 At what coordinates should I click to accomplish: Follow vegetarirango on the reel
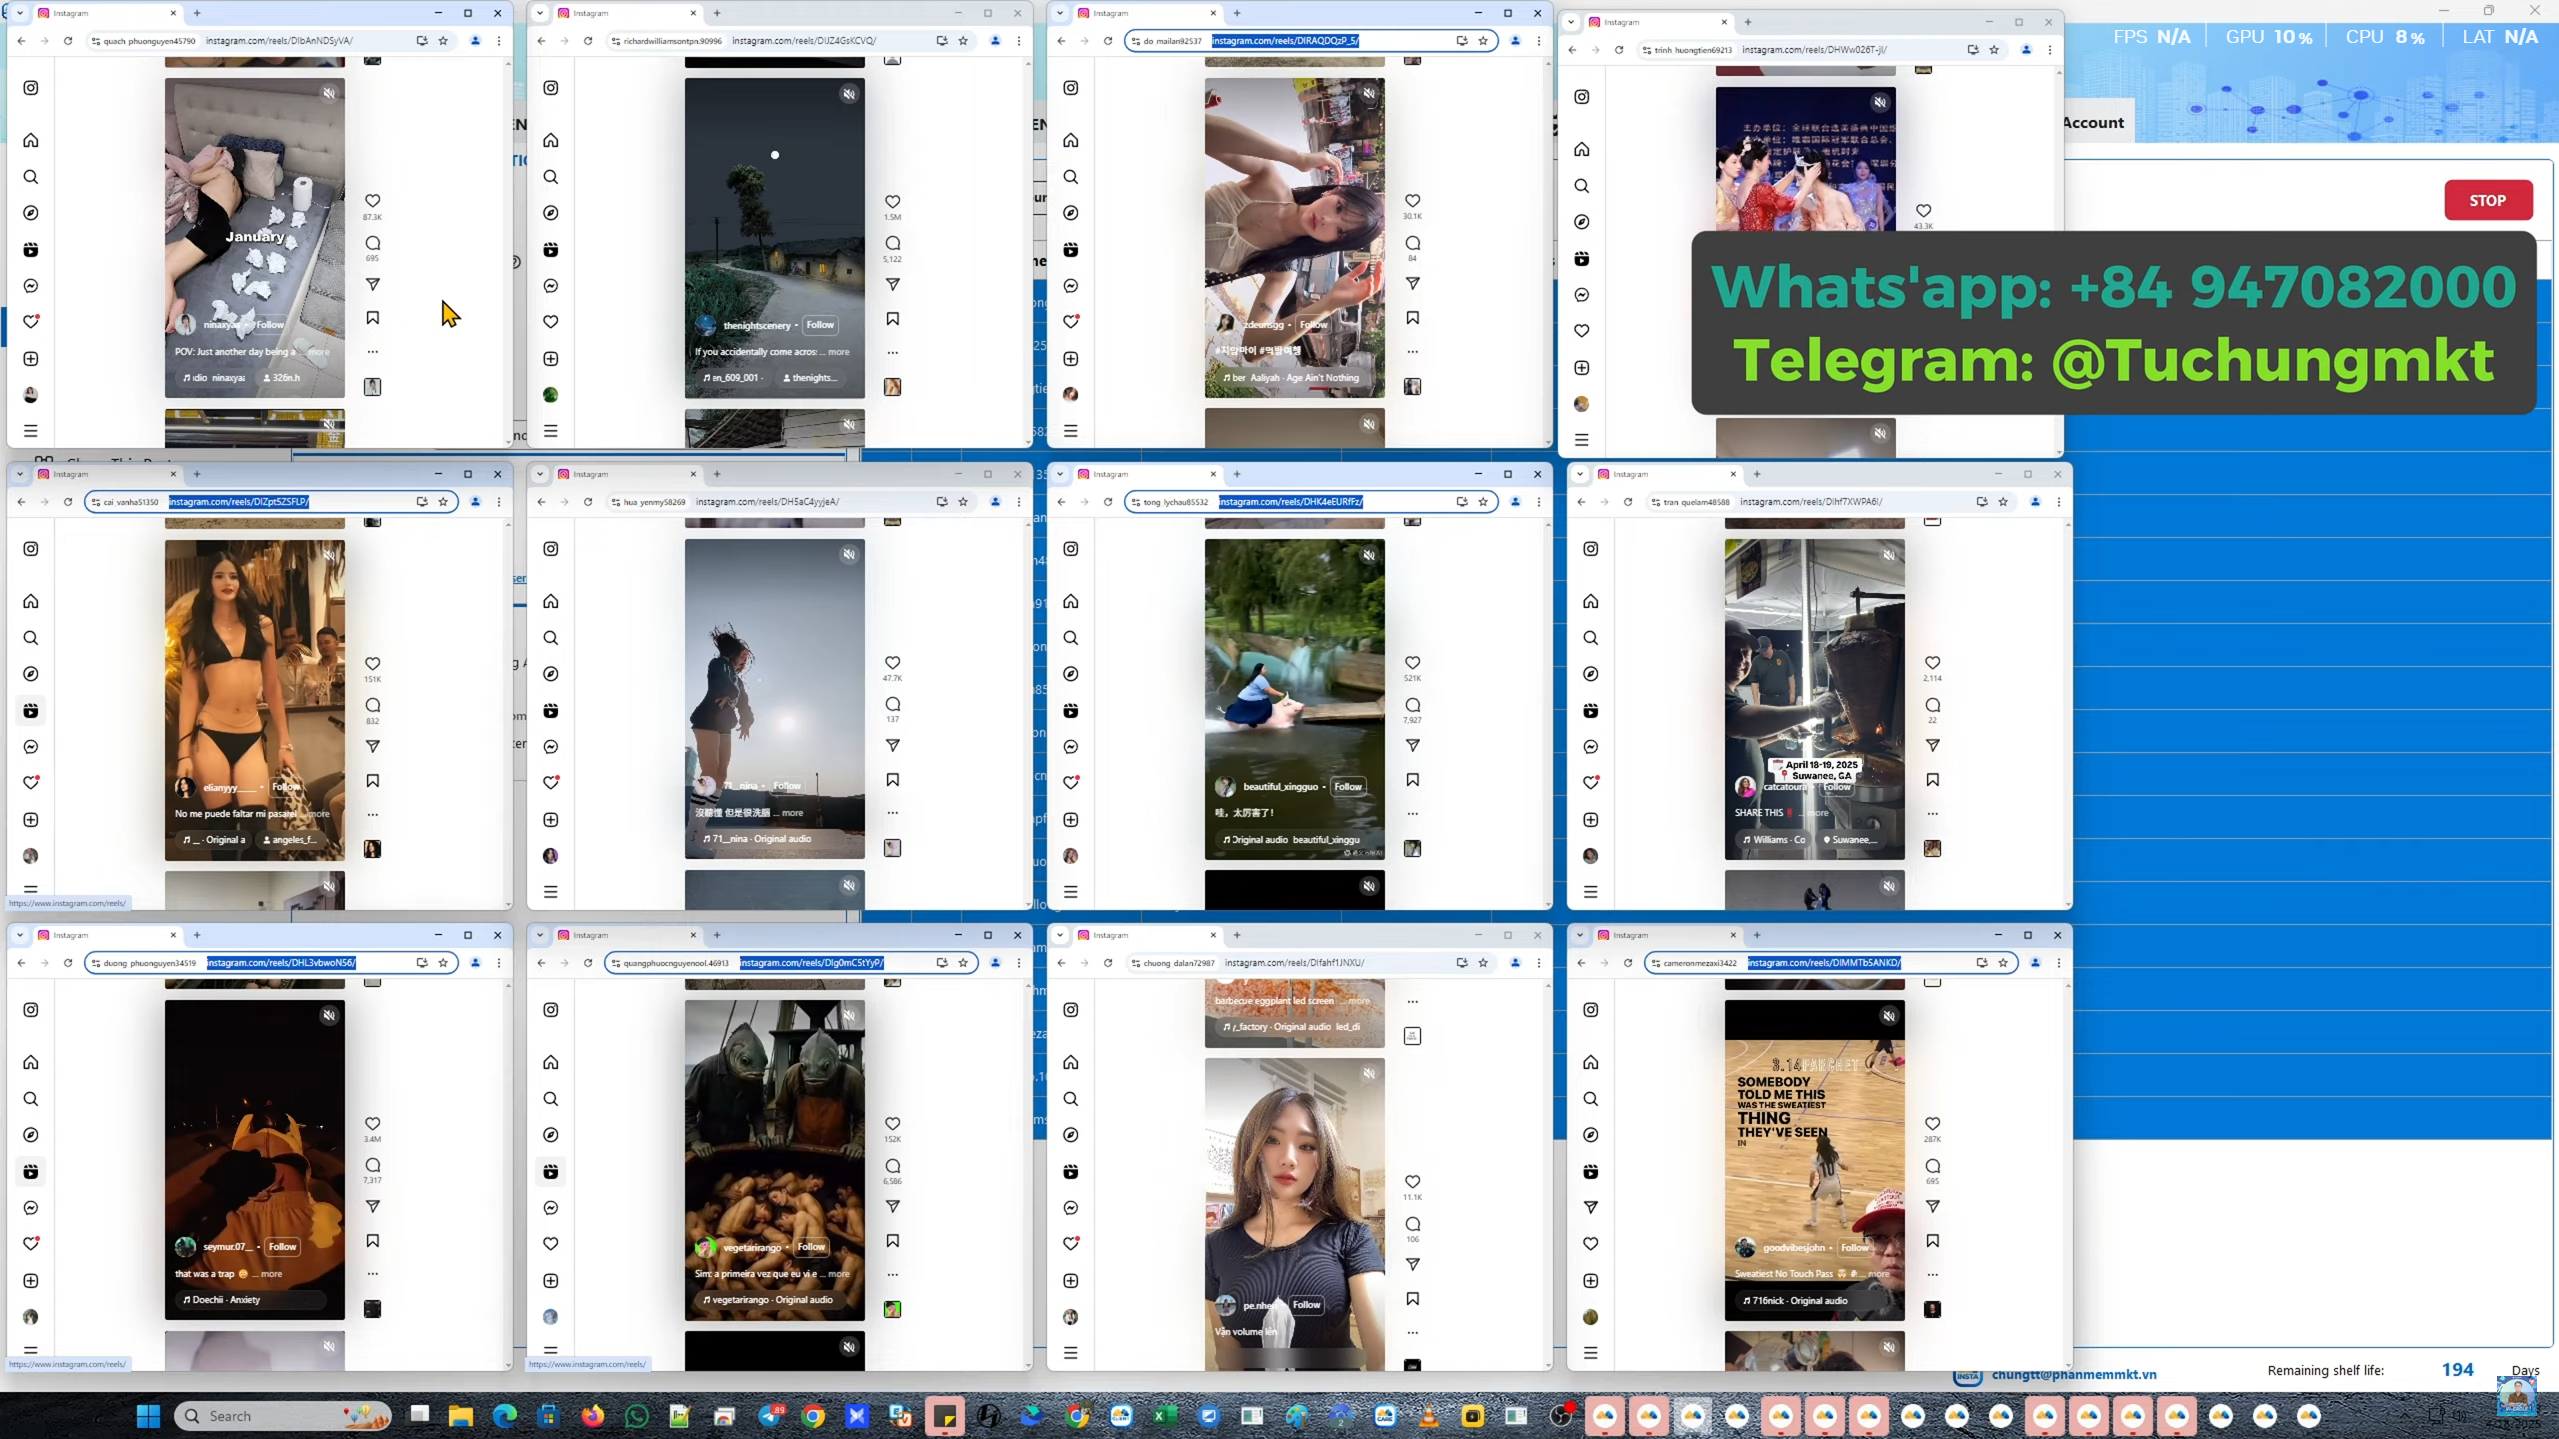tap(812, 1247)
